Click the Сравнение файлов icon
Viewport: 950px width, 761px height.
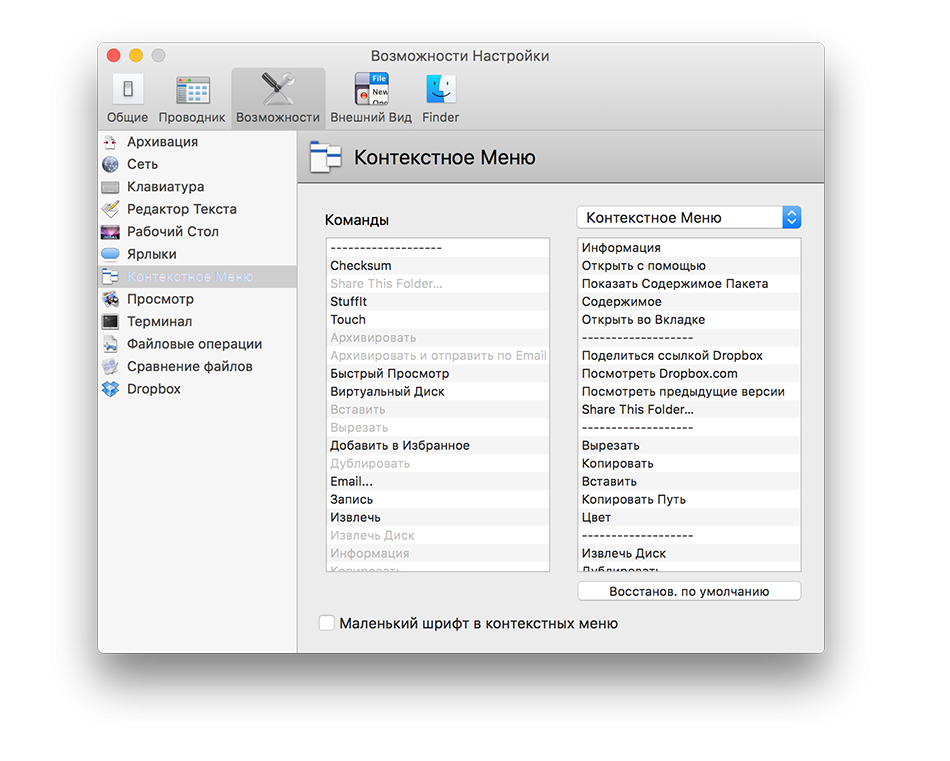point(110,366)
